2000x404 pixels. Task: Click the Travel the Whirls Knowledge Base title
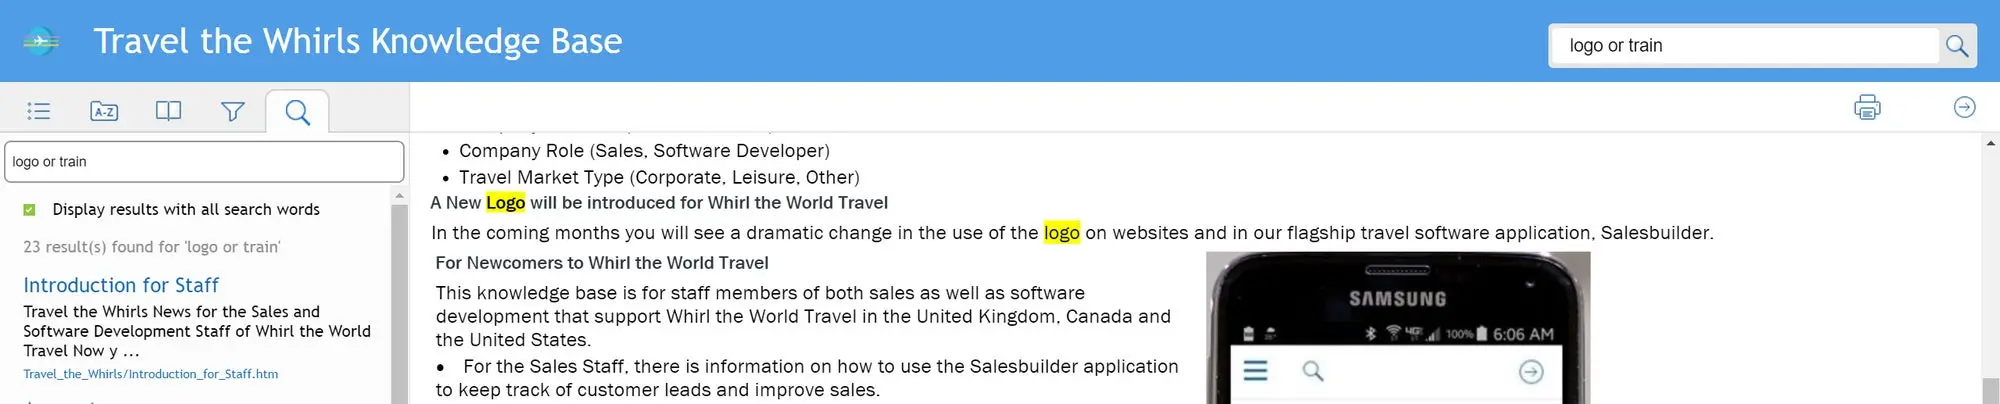tap(358, 42)
